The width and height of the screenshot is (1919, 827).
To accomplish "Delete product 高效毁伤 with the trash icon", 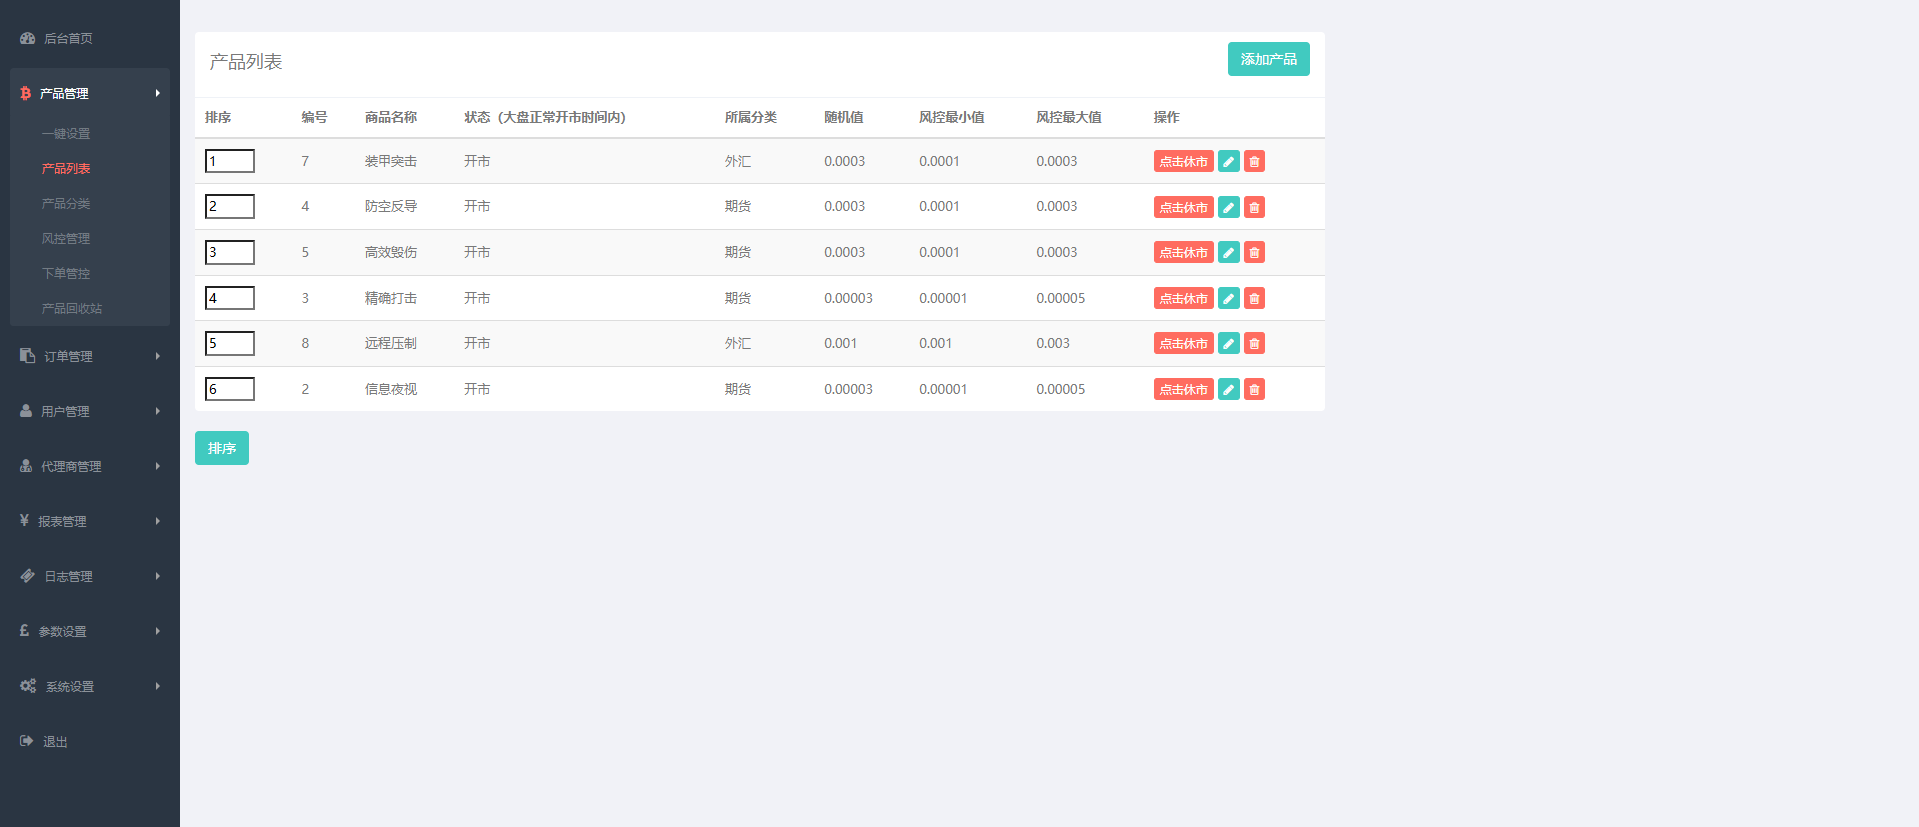I will click(x=1254, y=252).
